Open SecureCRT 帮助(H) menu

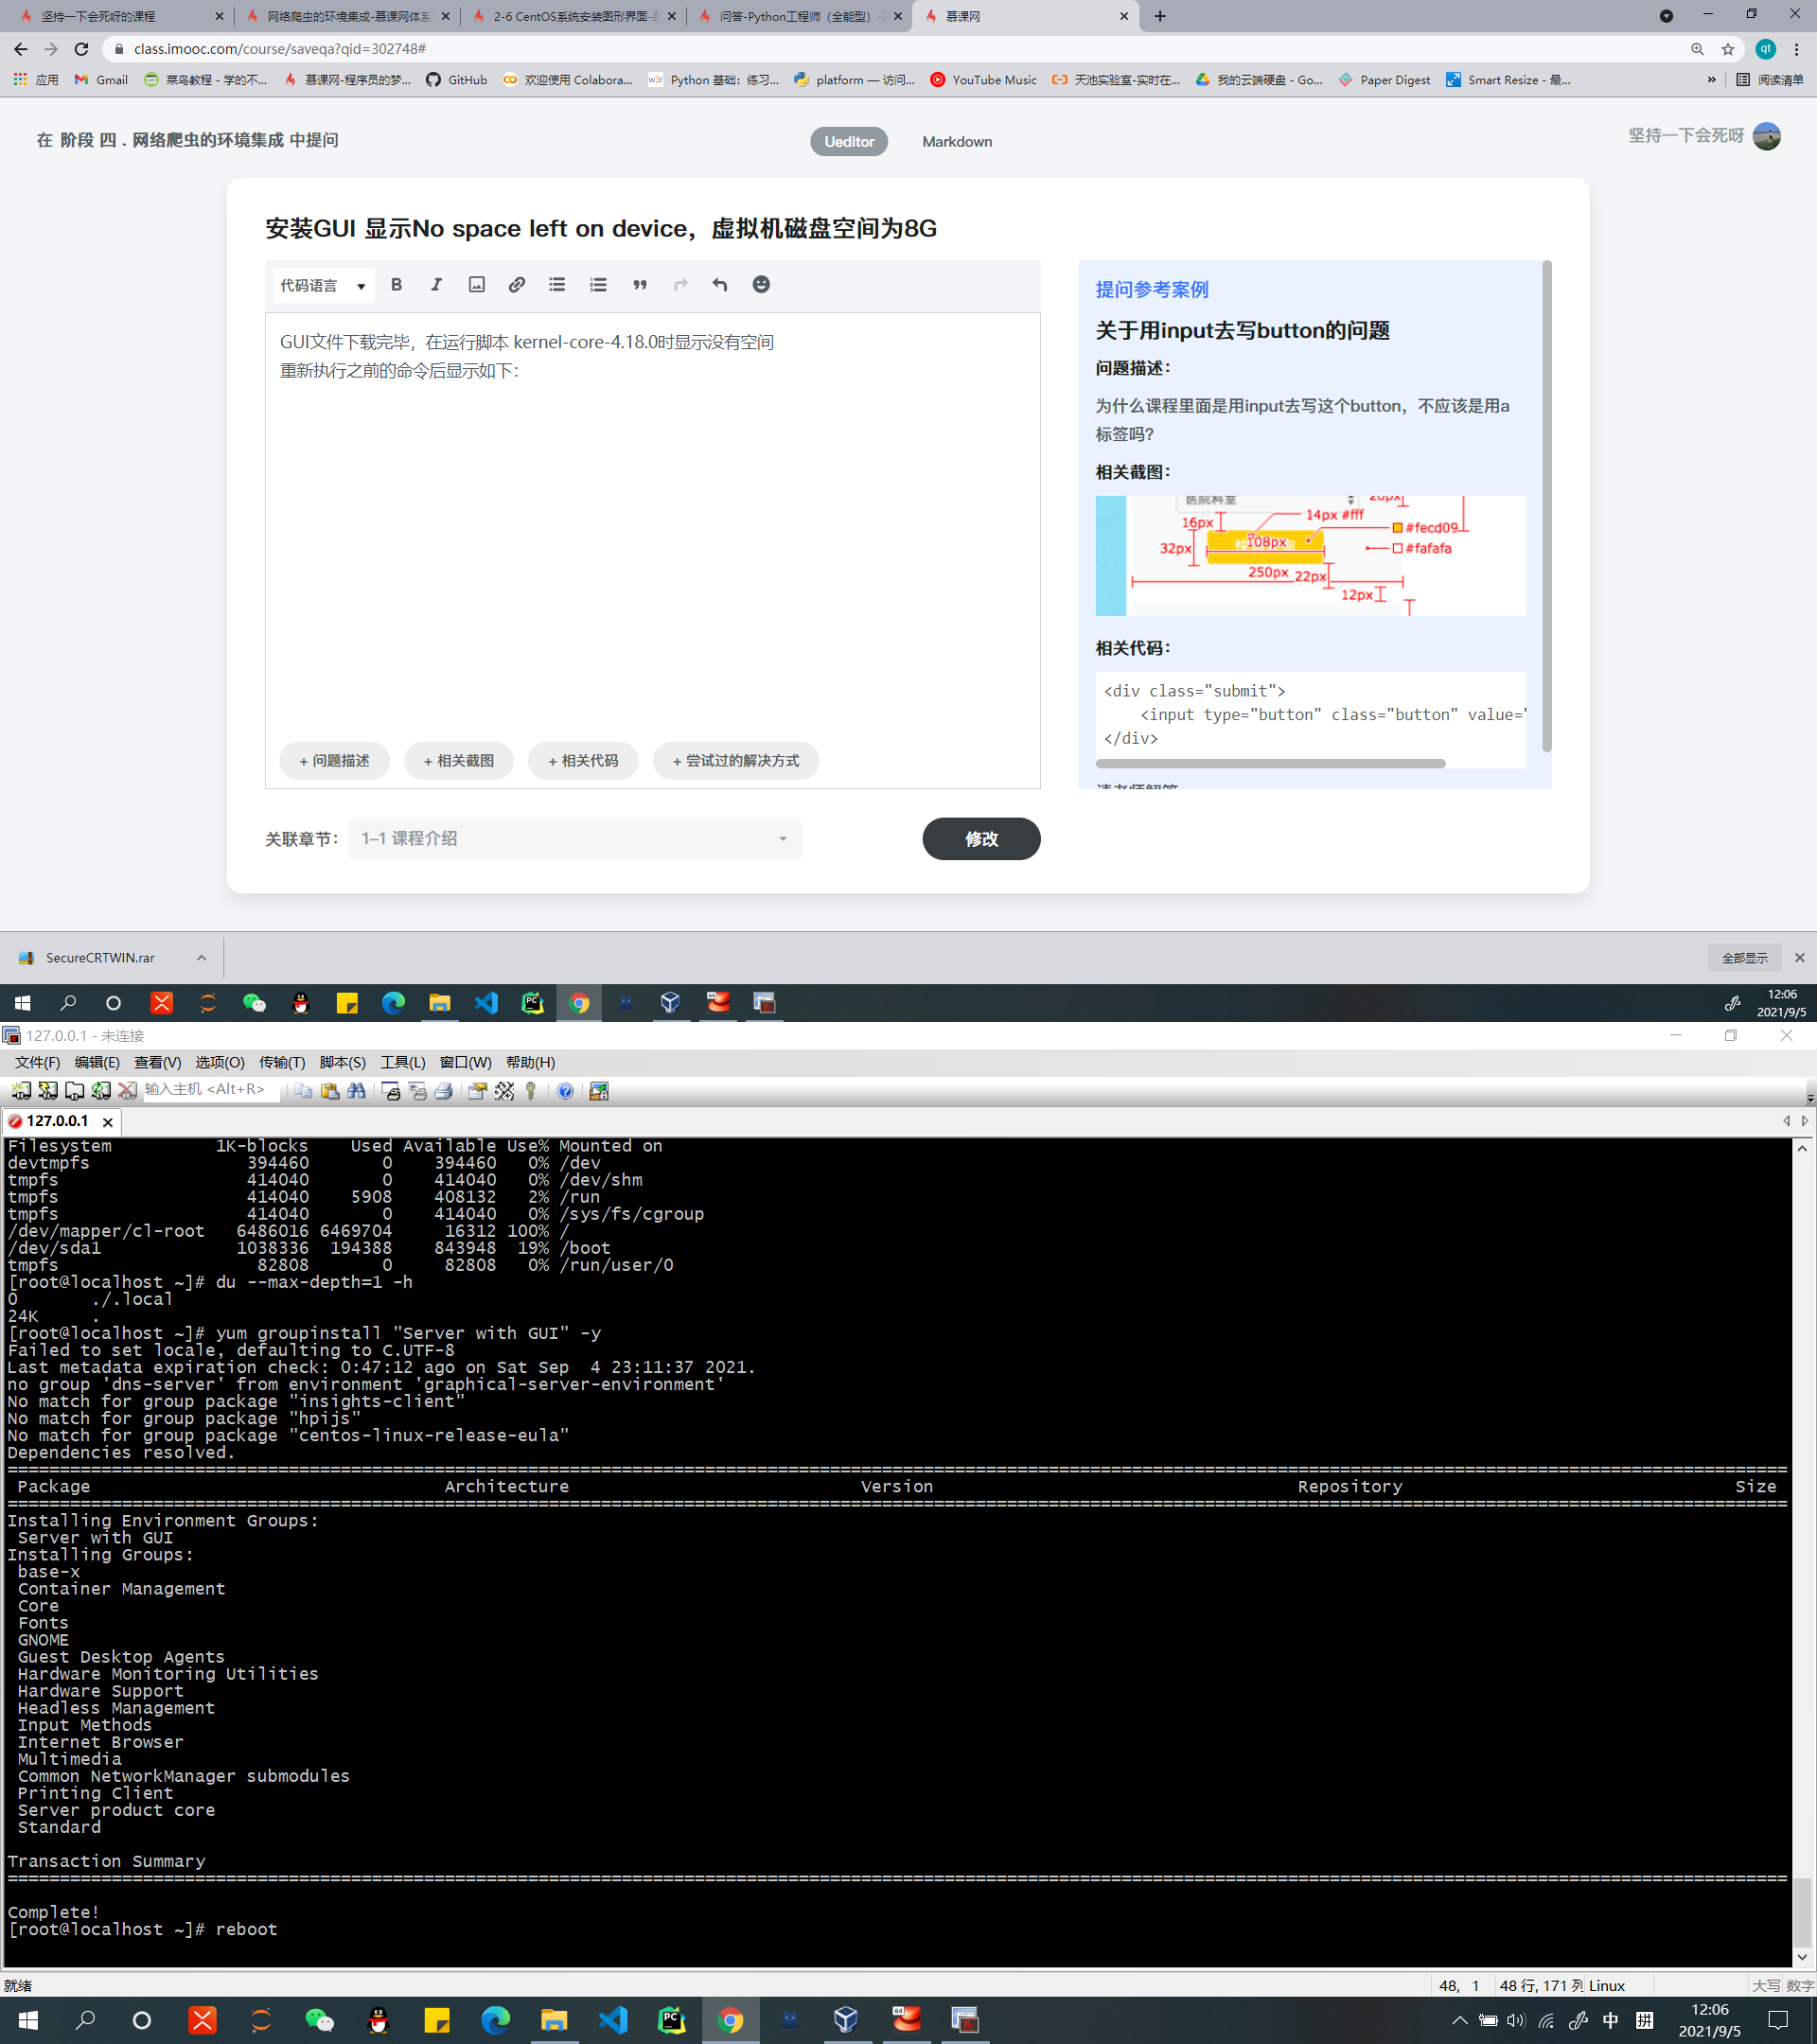click(530, 1062)
